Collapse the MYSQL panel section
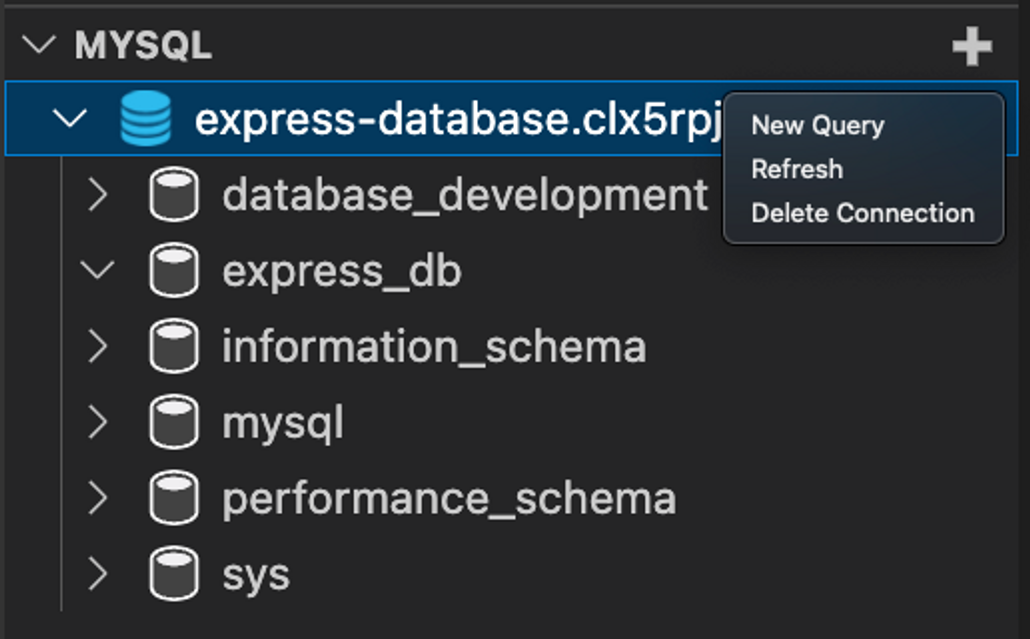1030x639 pixels. (x=40, y=45)
